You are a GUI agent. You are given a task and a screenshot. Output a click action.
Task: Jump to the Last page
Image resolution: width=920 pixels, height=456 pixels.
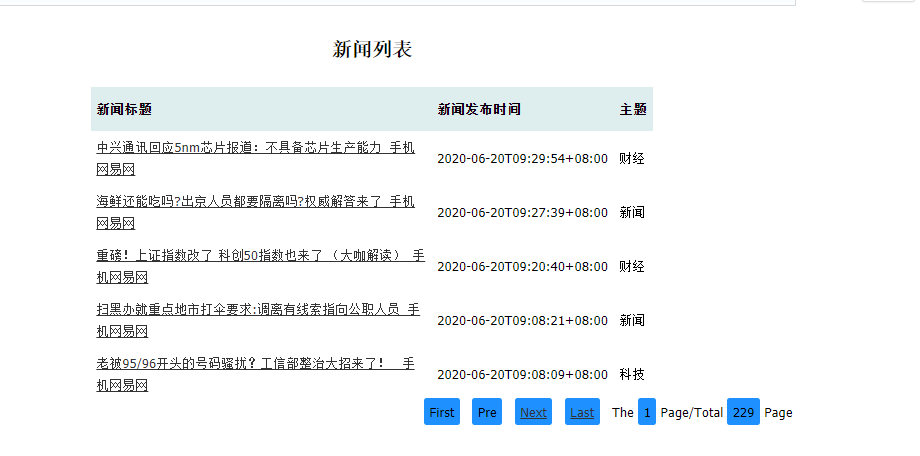[x=582, y=412]
